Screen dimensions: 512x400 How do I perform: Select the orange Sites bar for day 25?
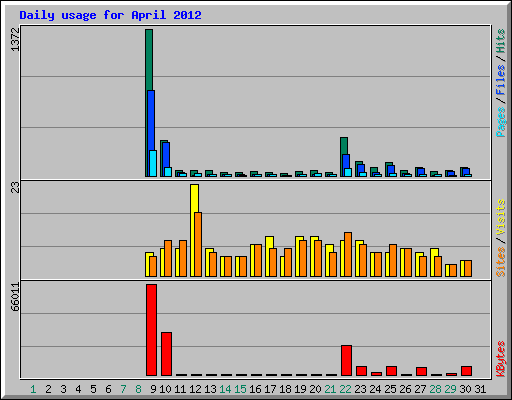(x=393, y=260)
